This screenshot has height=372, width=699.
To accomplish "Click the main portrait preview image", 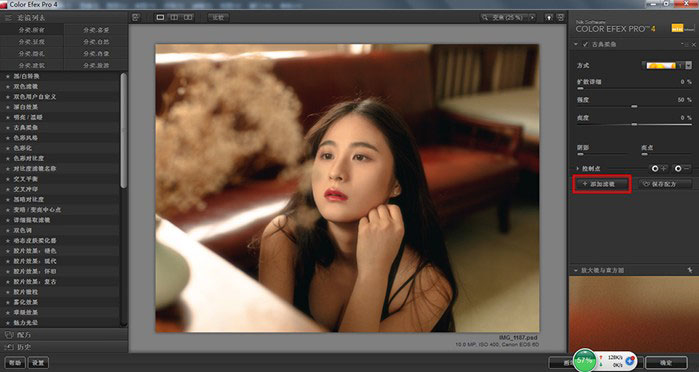I will pyautogui.click(x=347, y=188).
